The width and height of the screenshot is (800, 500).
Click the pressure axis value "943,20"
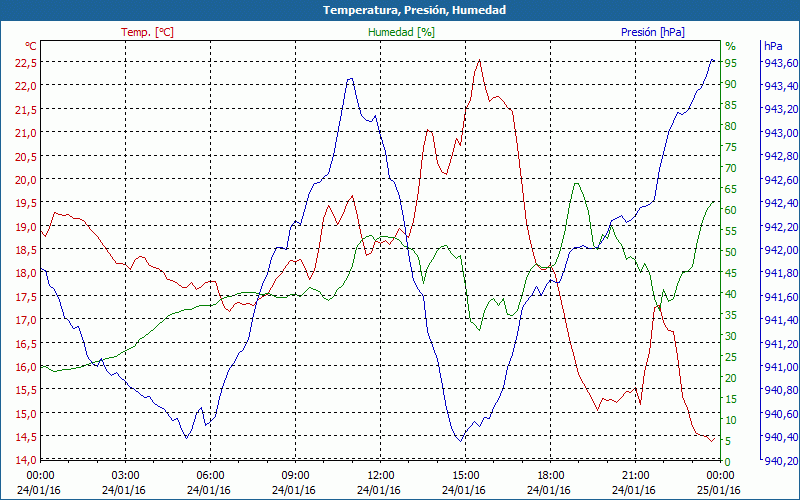click(x=781, y=109)
